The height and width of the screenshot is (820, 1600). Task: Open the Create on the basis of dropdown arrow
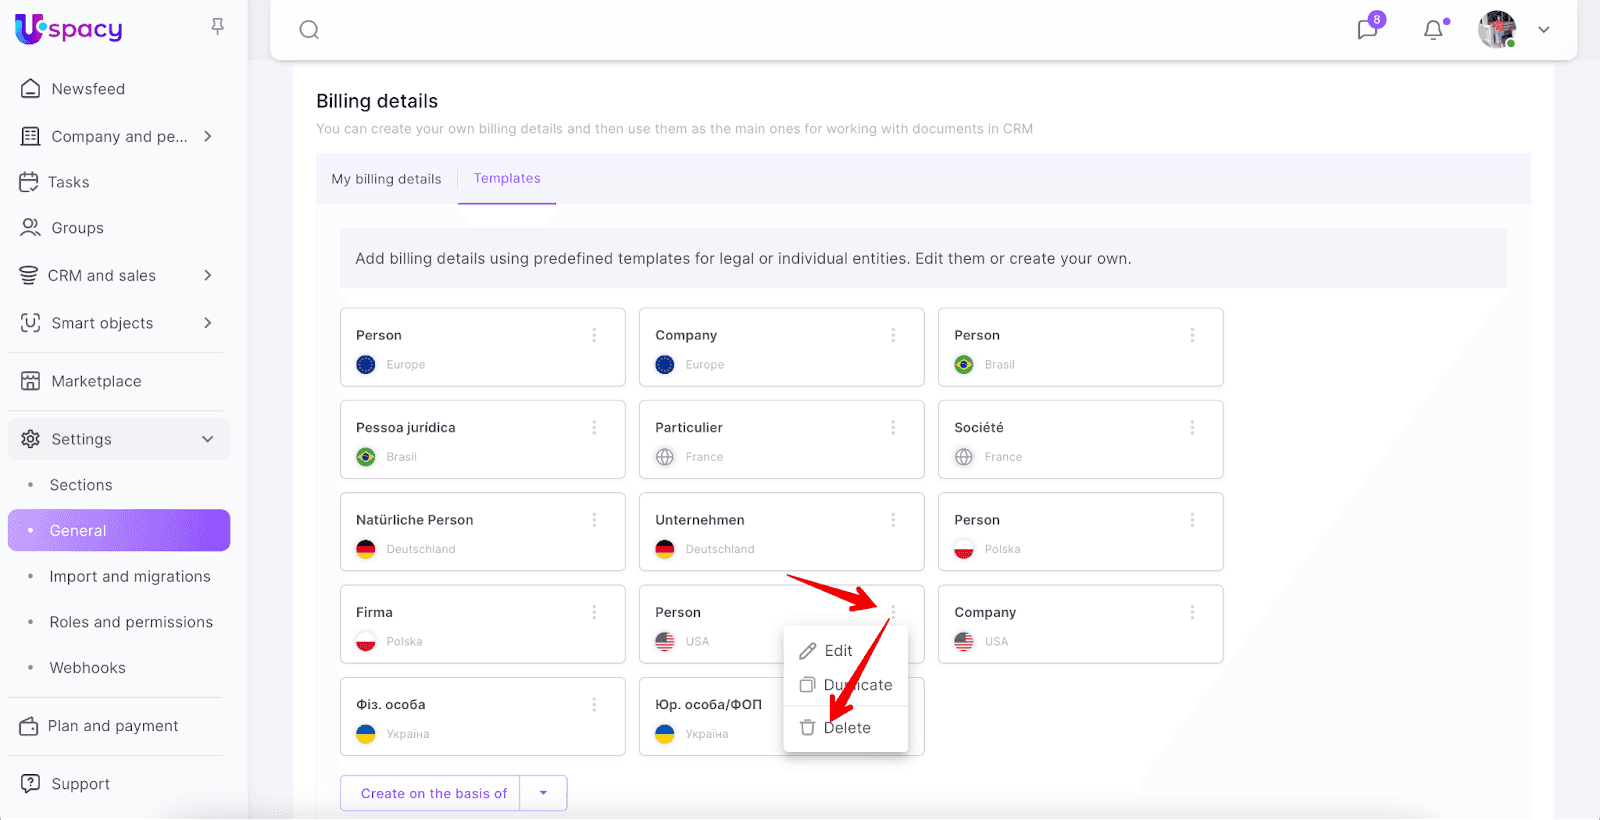click(543, 793)
